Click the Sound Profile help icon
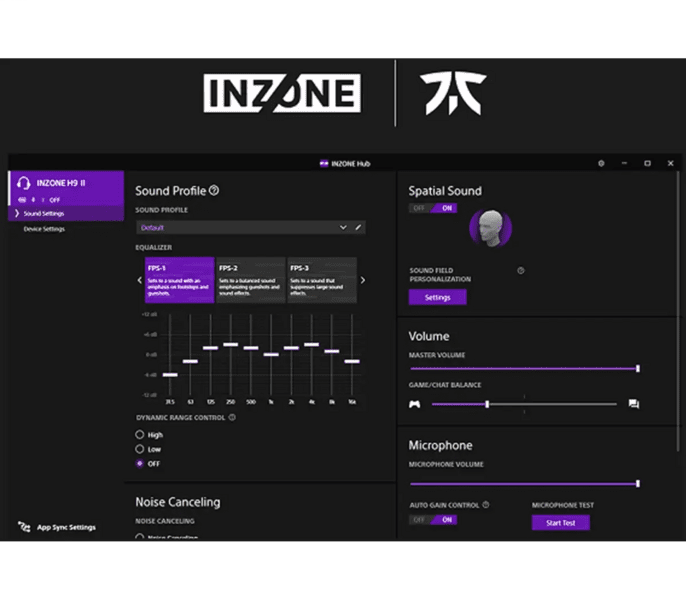686x600 pixels. coord(214,191)
